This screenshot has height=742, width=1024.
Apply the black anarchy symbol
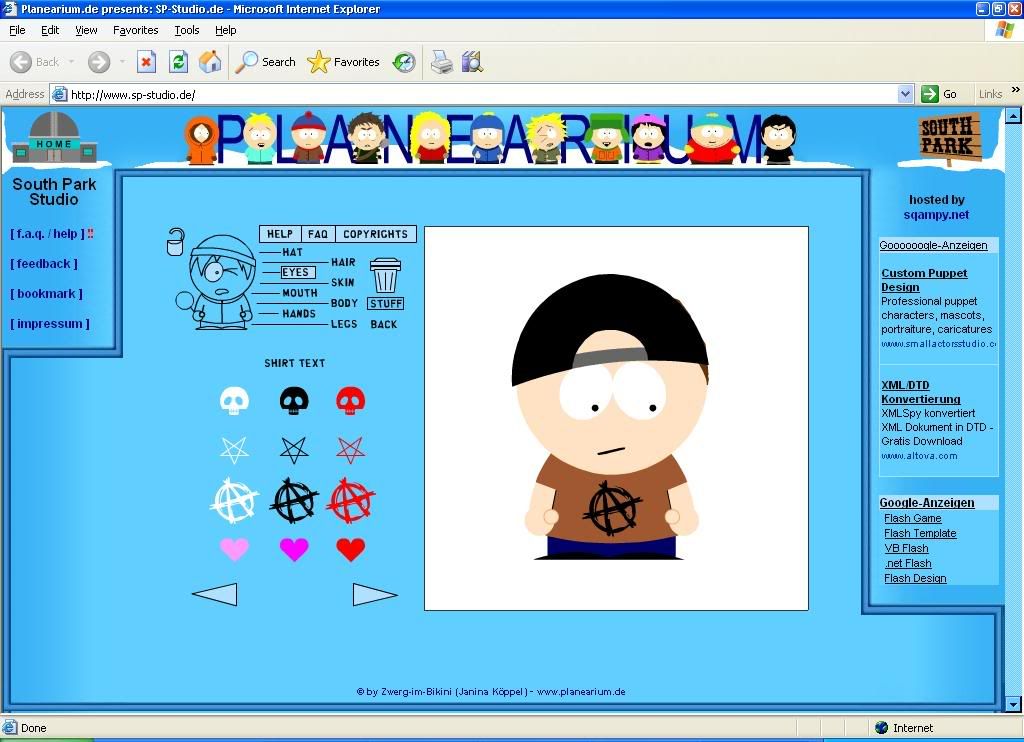[x=294, y=501]
